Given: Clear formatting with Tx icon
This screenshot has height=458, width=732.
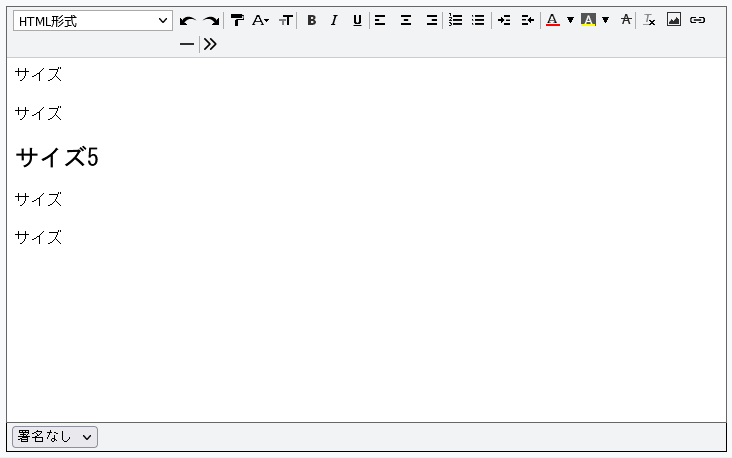Looking at the screenshot, I should coord(649,20).
